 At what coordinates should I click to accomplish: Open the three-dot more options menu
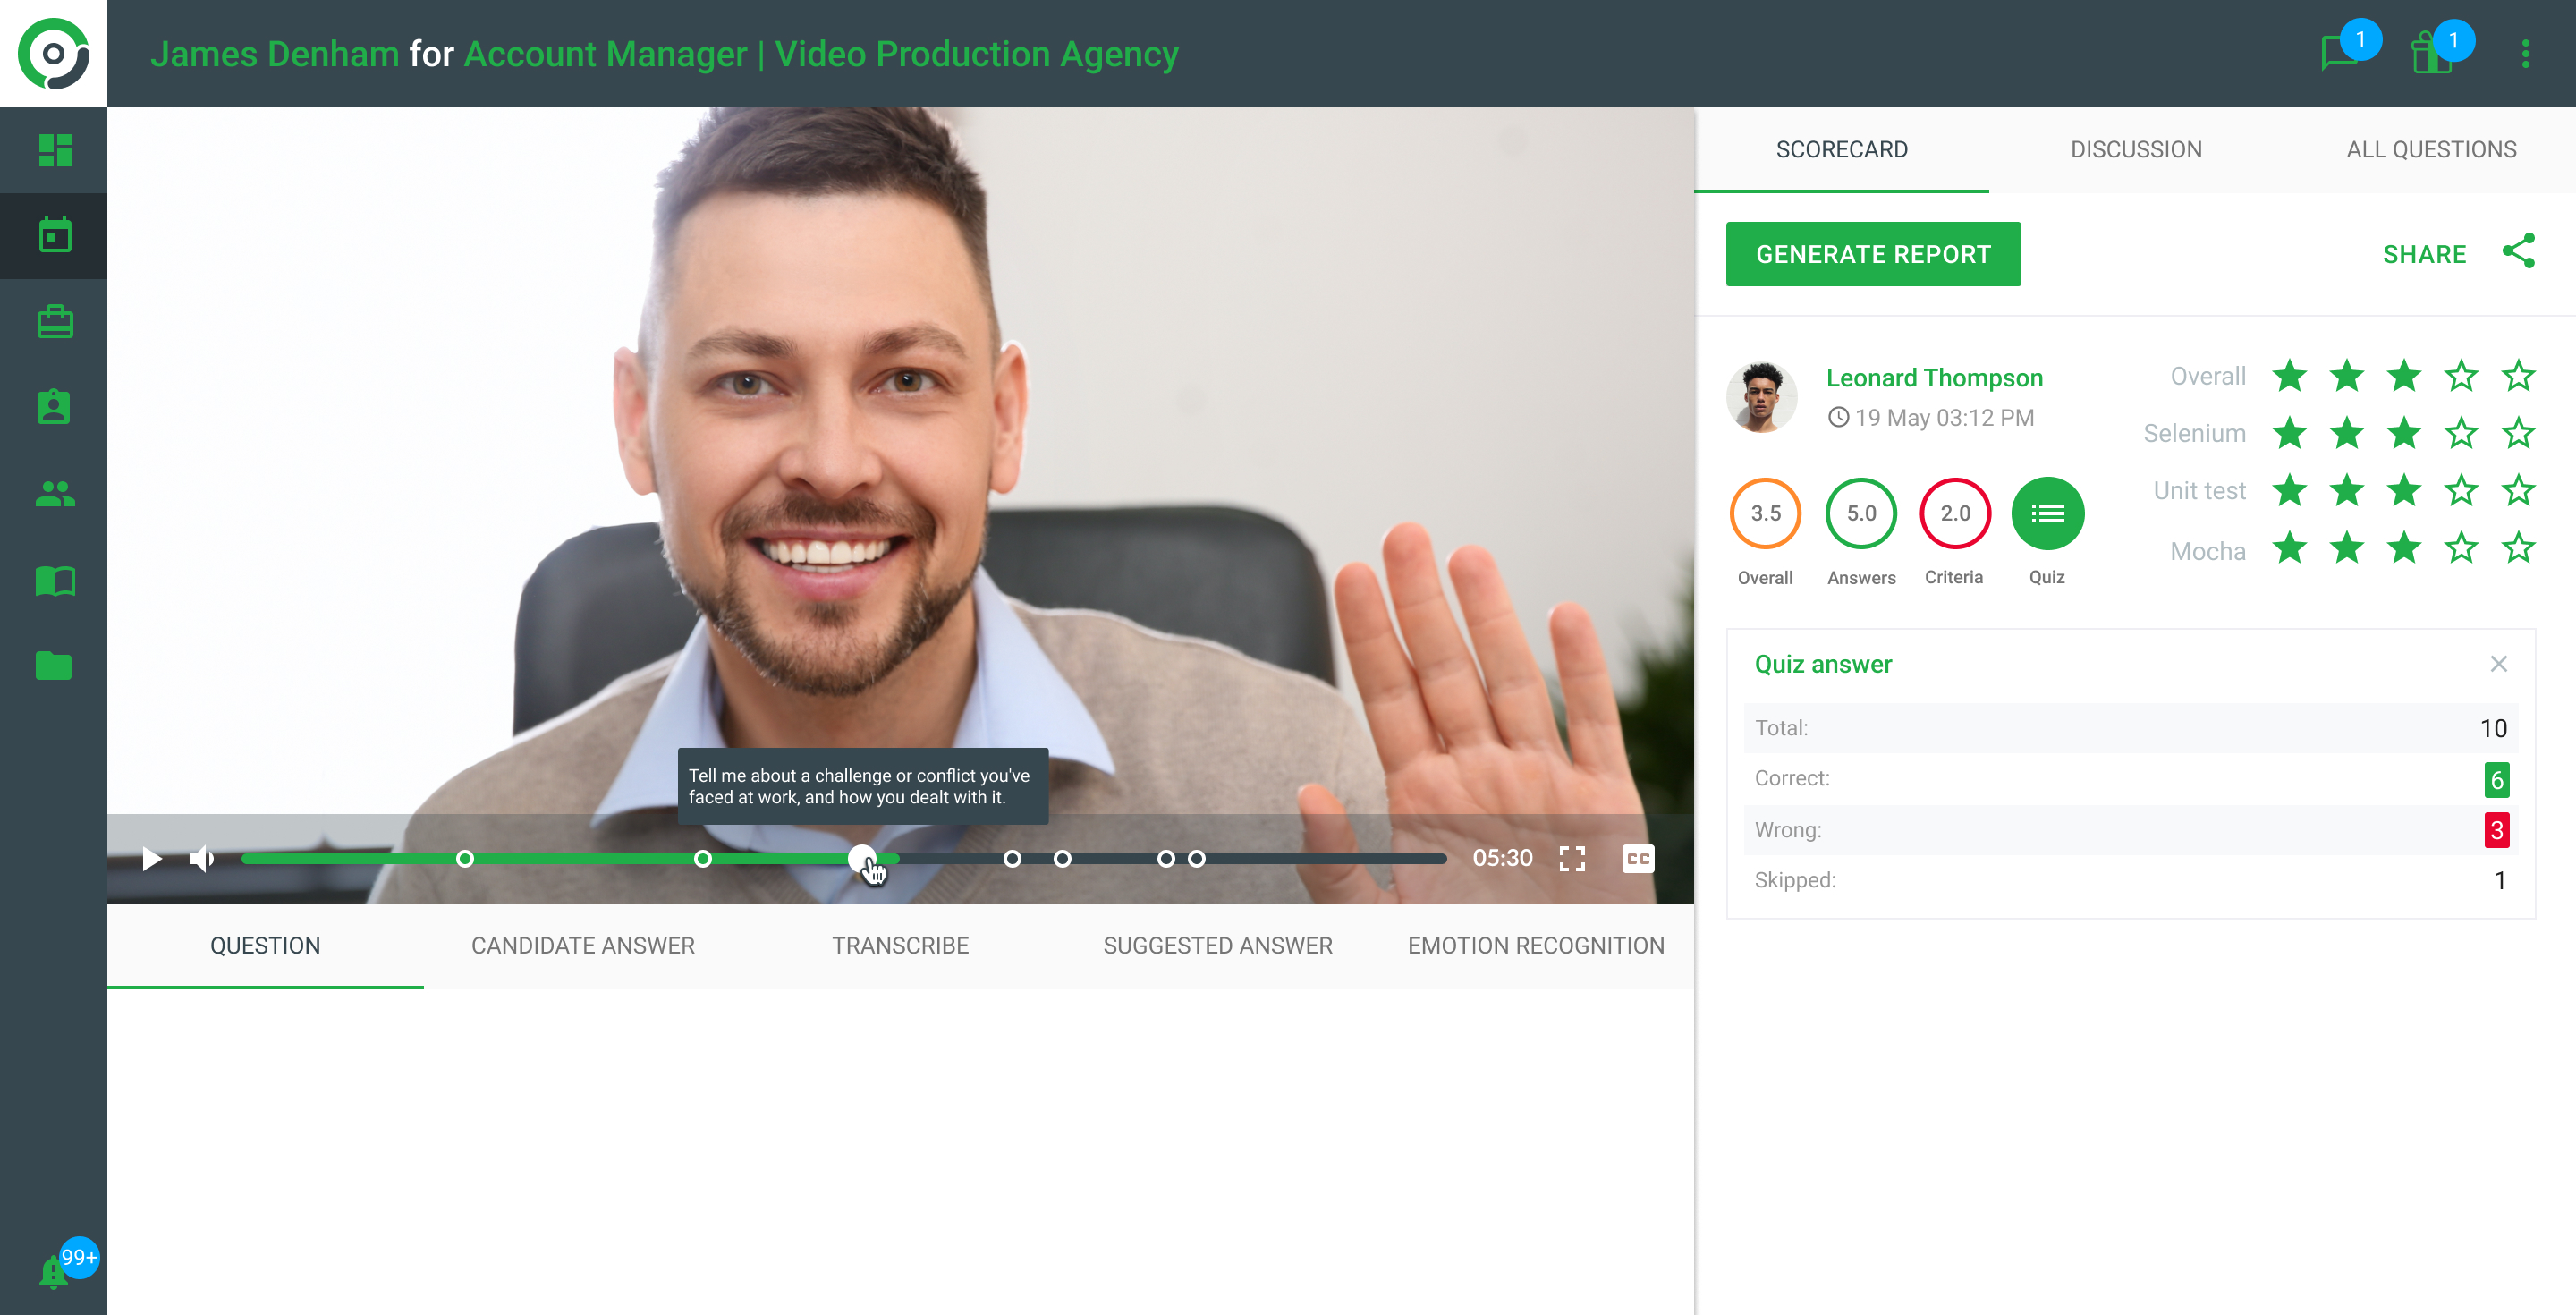[x=2525, y=53]
